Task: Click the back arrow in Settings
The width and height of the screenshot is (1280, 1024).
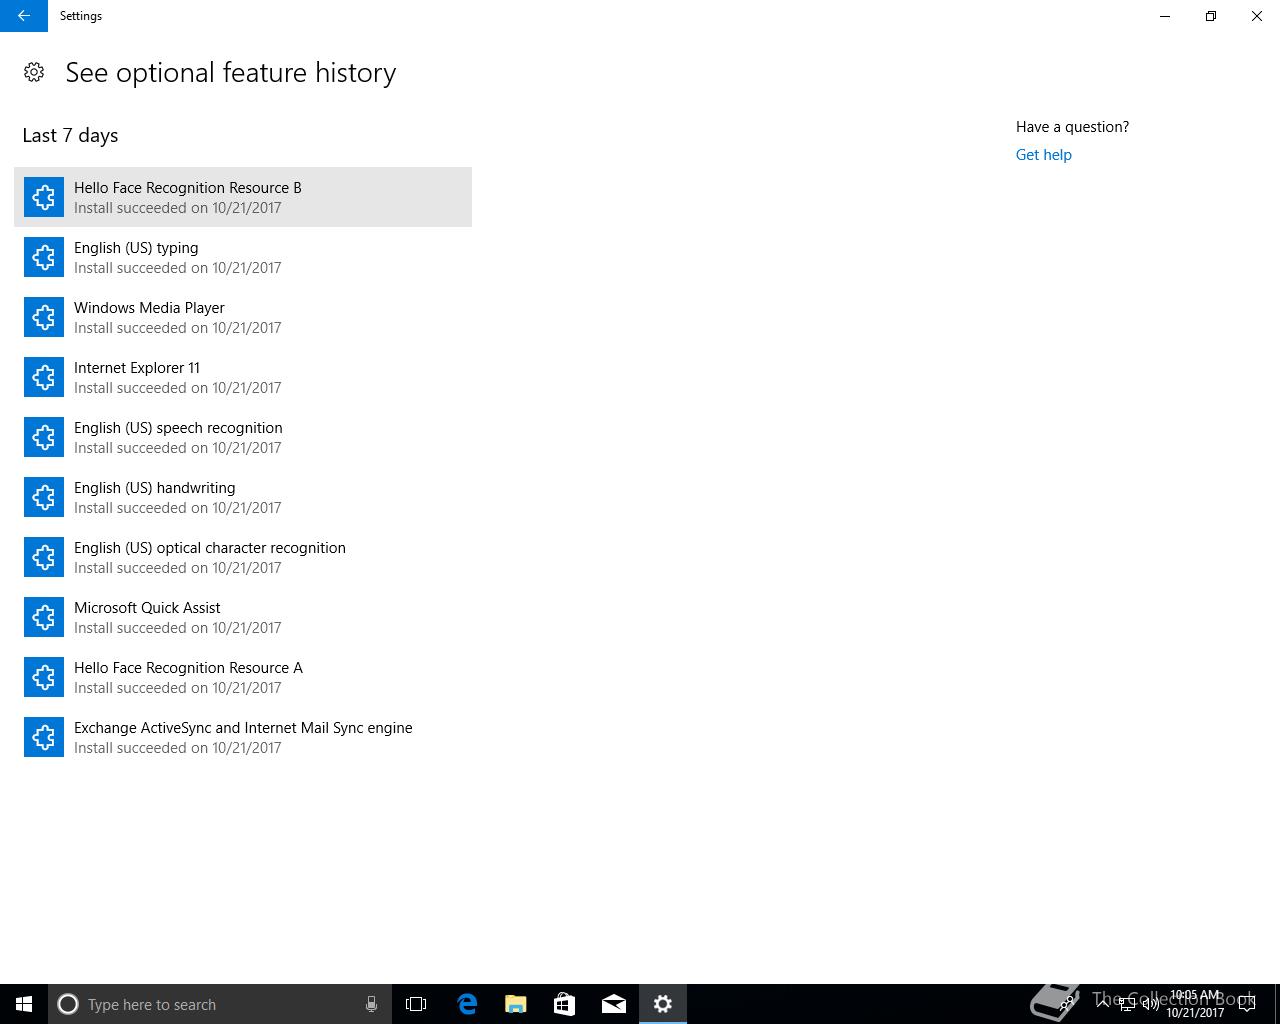Action: 24,16
